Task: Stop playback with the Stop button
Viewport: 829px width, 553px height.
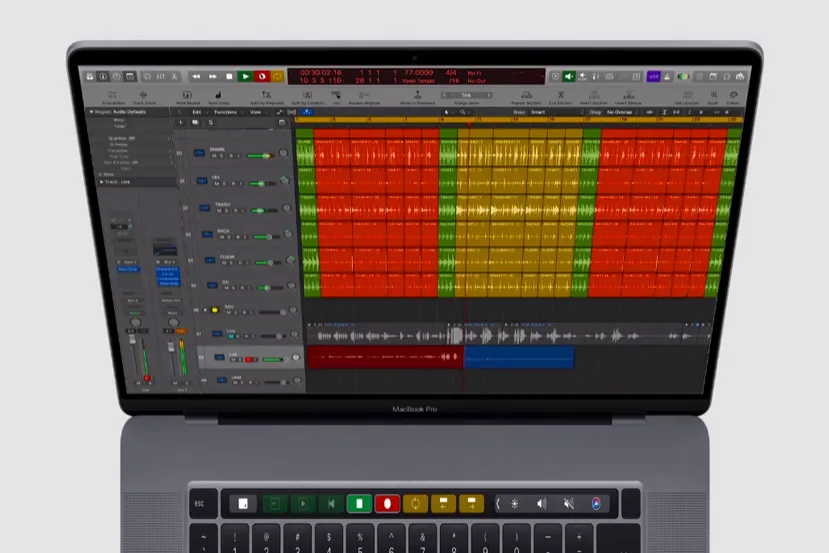Action: (x=229, y=77)
